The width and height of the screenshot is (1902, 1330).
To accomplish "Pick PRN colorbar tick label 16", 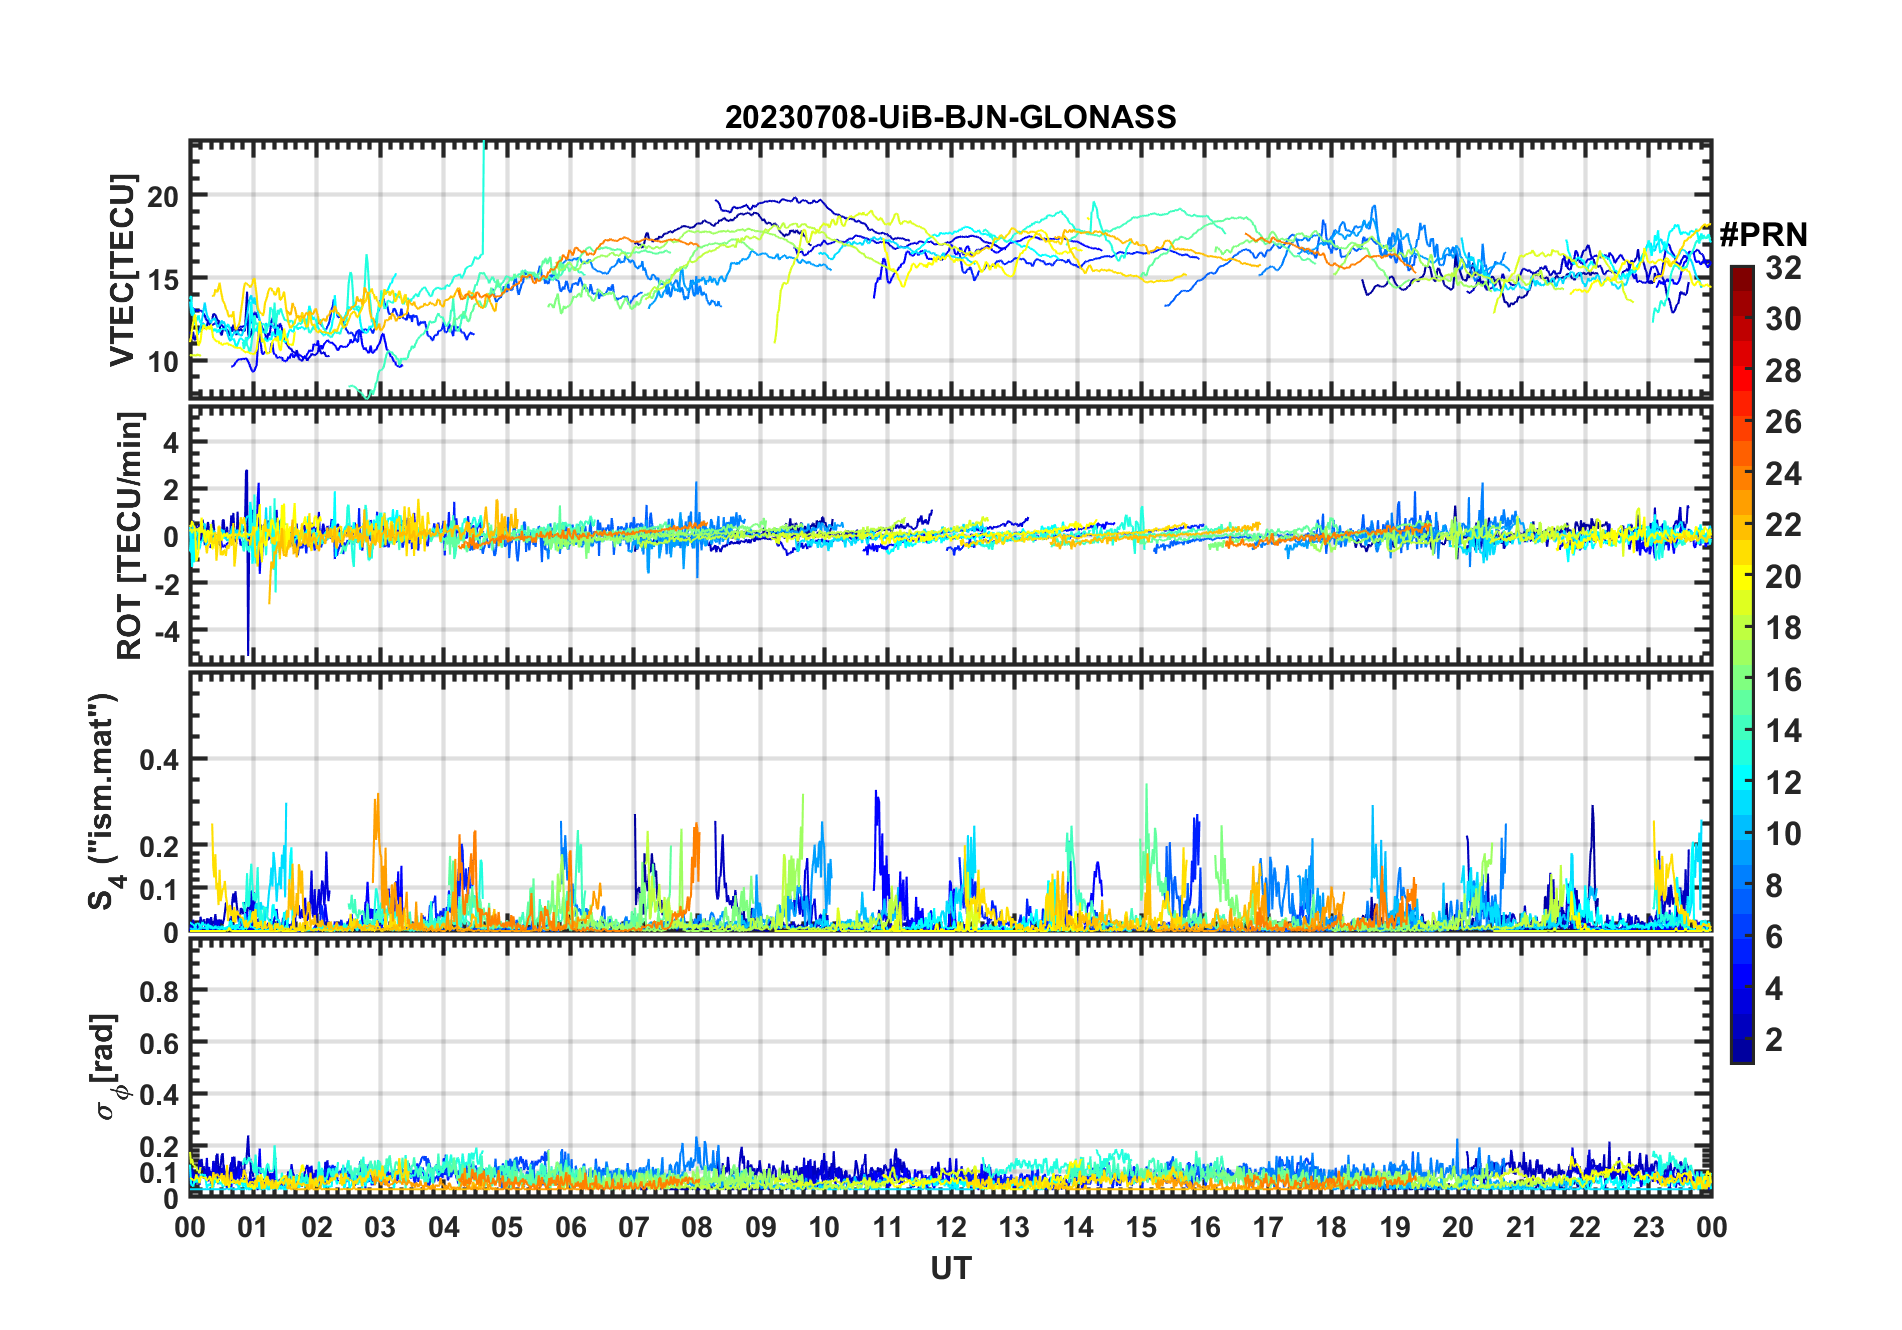I will (x=1783, y=680).
